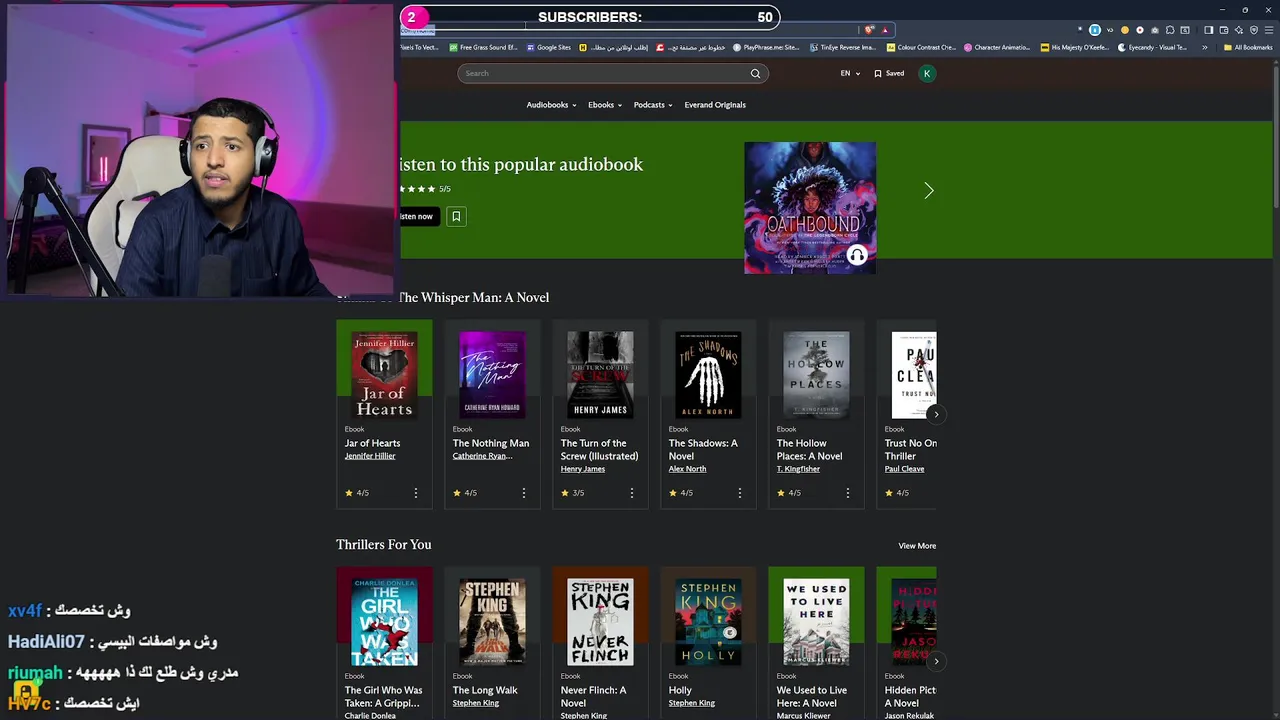Show hidden bookmarks via double-chevron

click(x=1204, y=47)
